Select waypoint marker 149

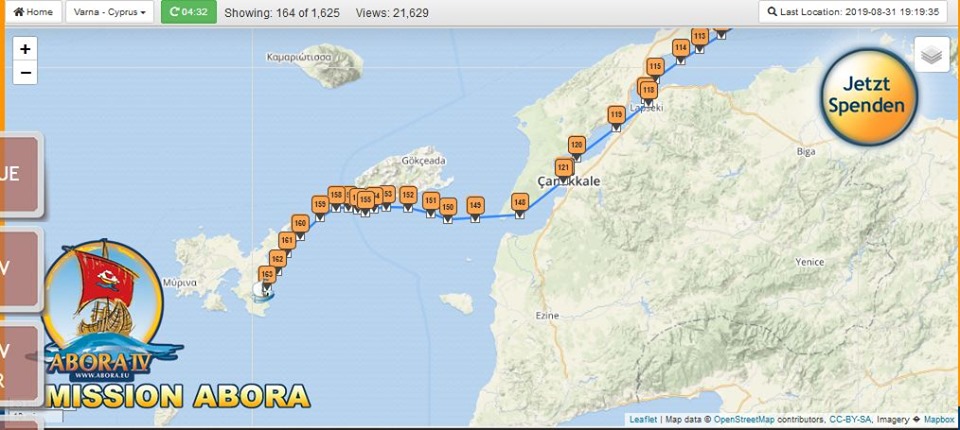(x=475, y=206)
